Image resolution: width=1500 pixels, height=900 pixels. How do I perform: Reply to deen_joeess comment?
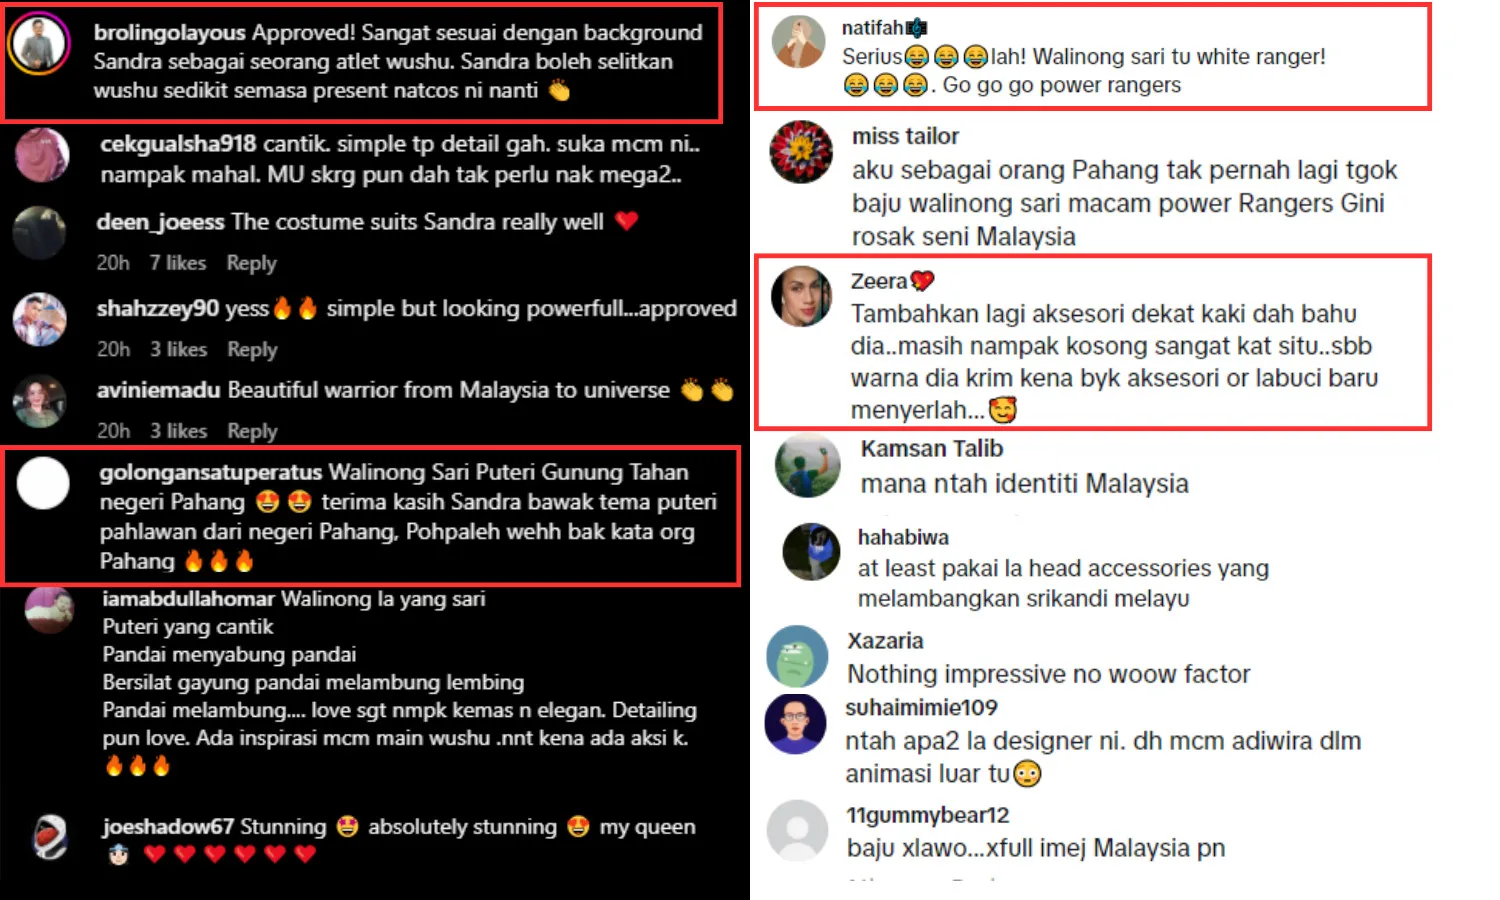click(x=251, y=263)
